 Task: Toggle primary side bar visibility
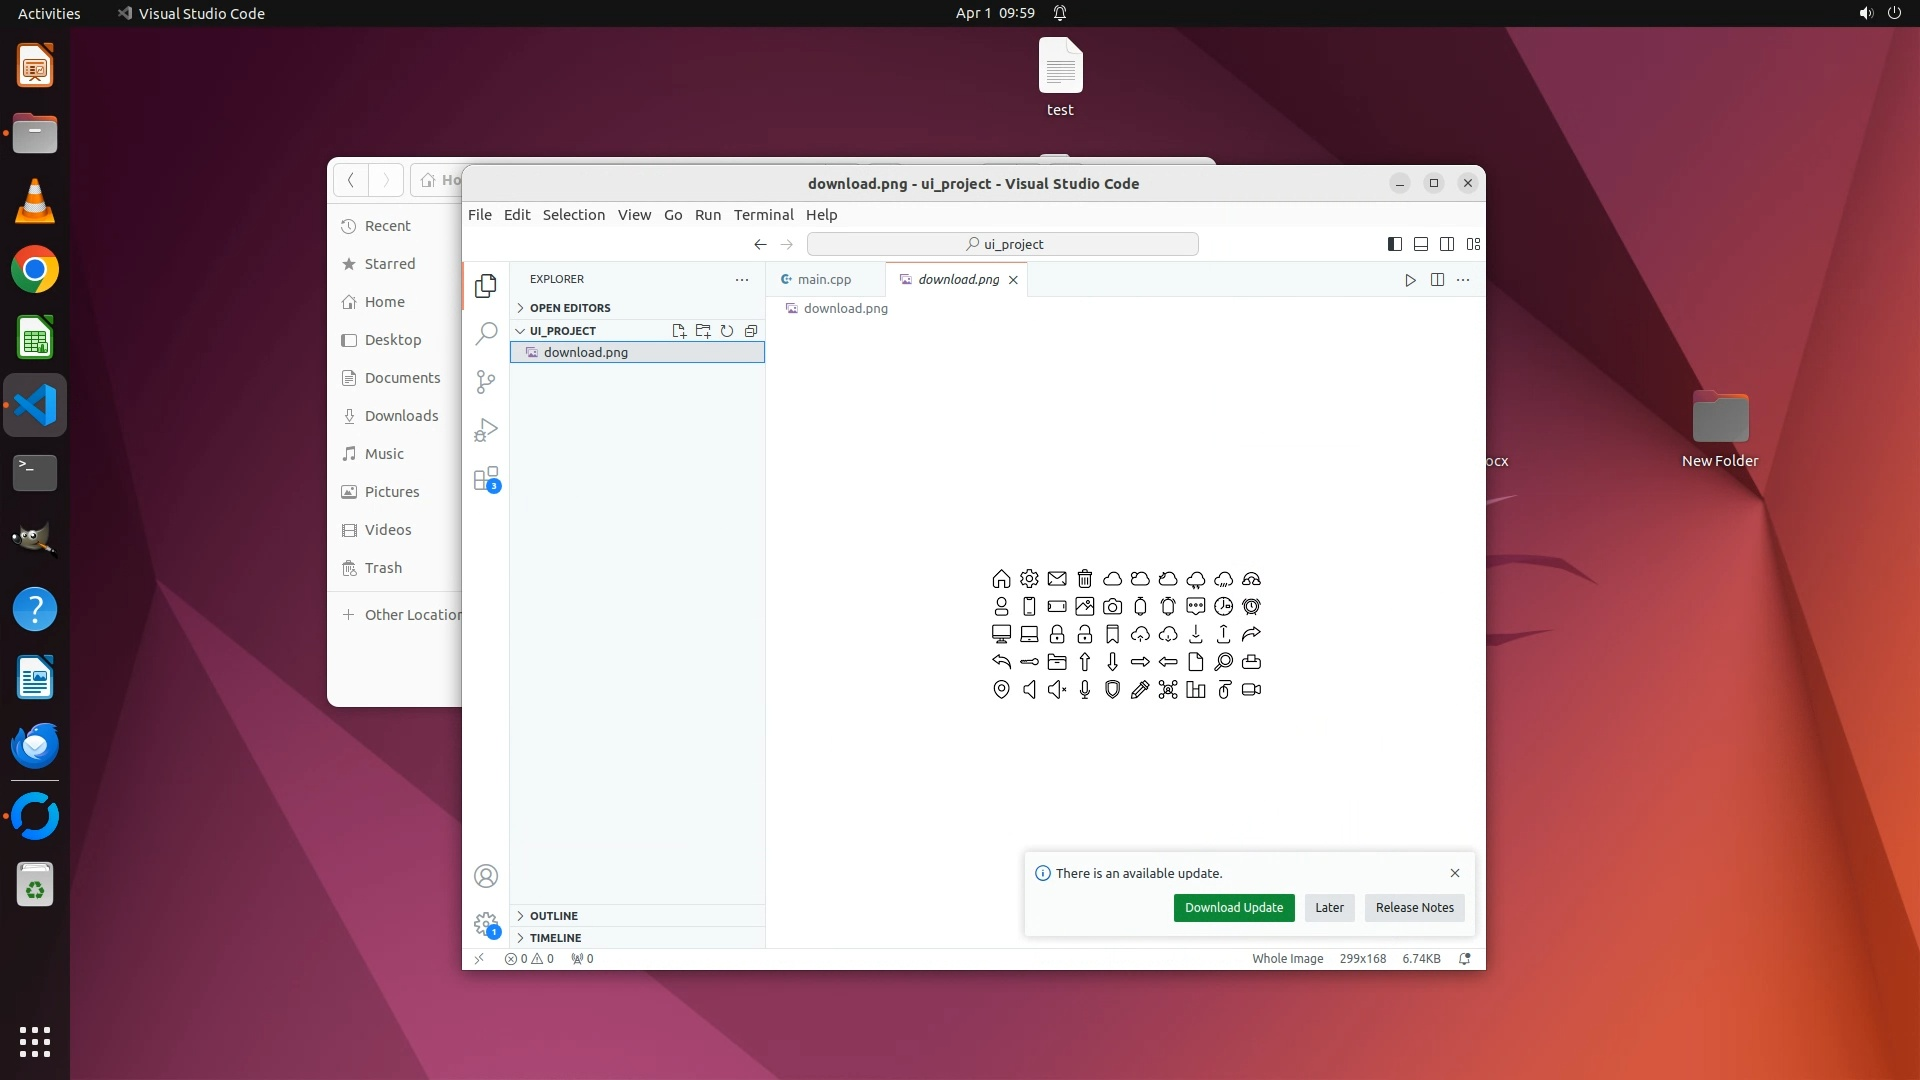pos(1395,244)
